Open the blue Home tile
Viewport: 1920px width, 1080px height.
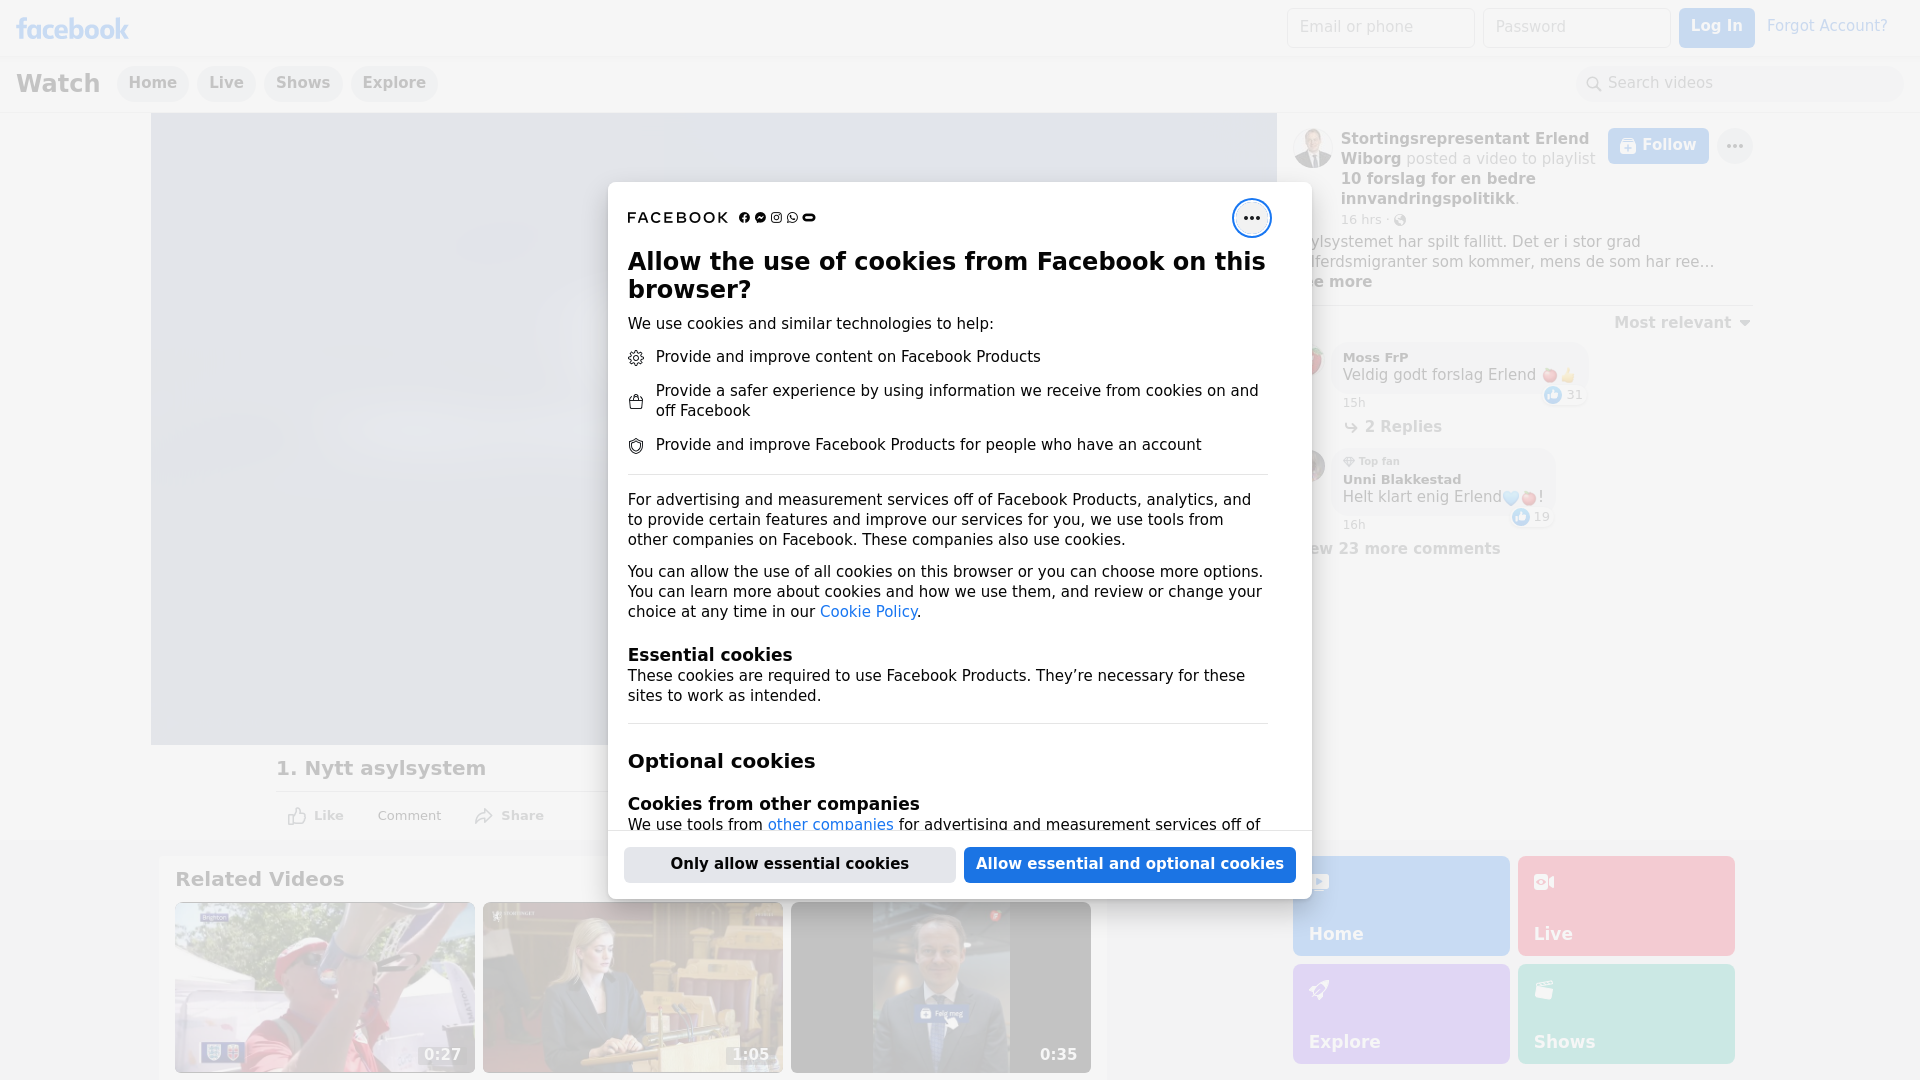pos(1401,906)
